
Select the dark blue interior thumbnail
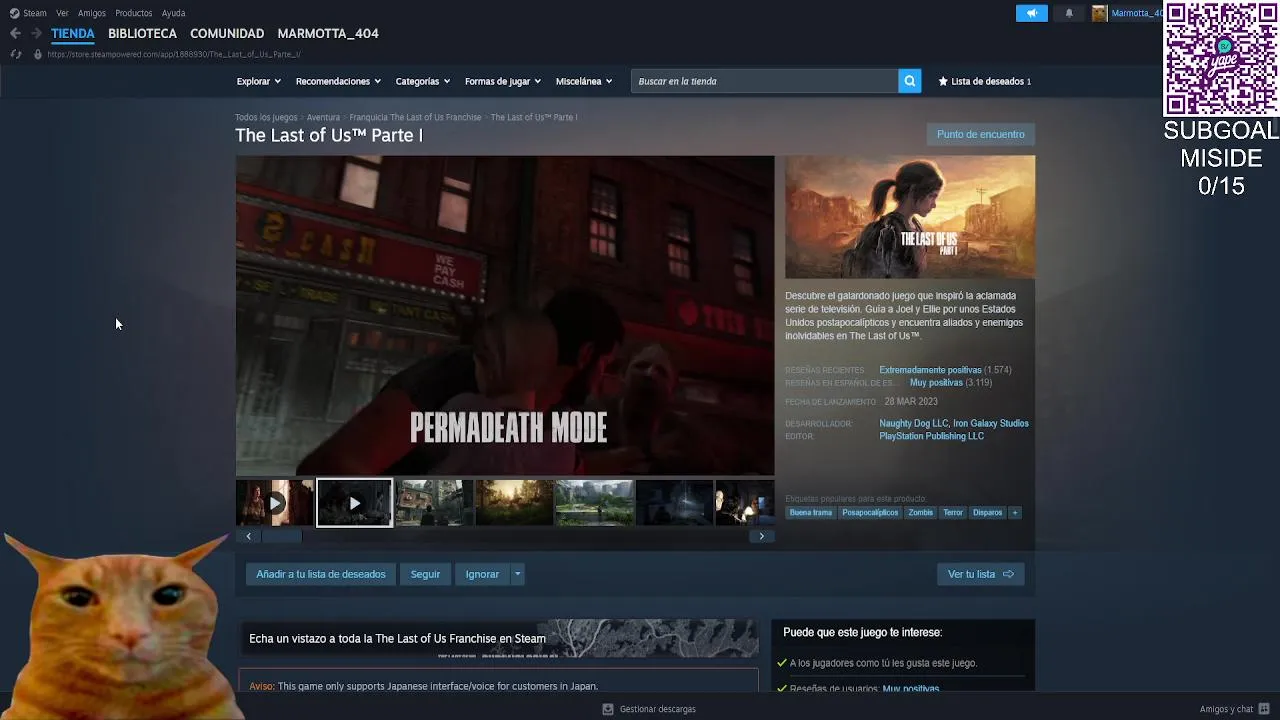674,502
